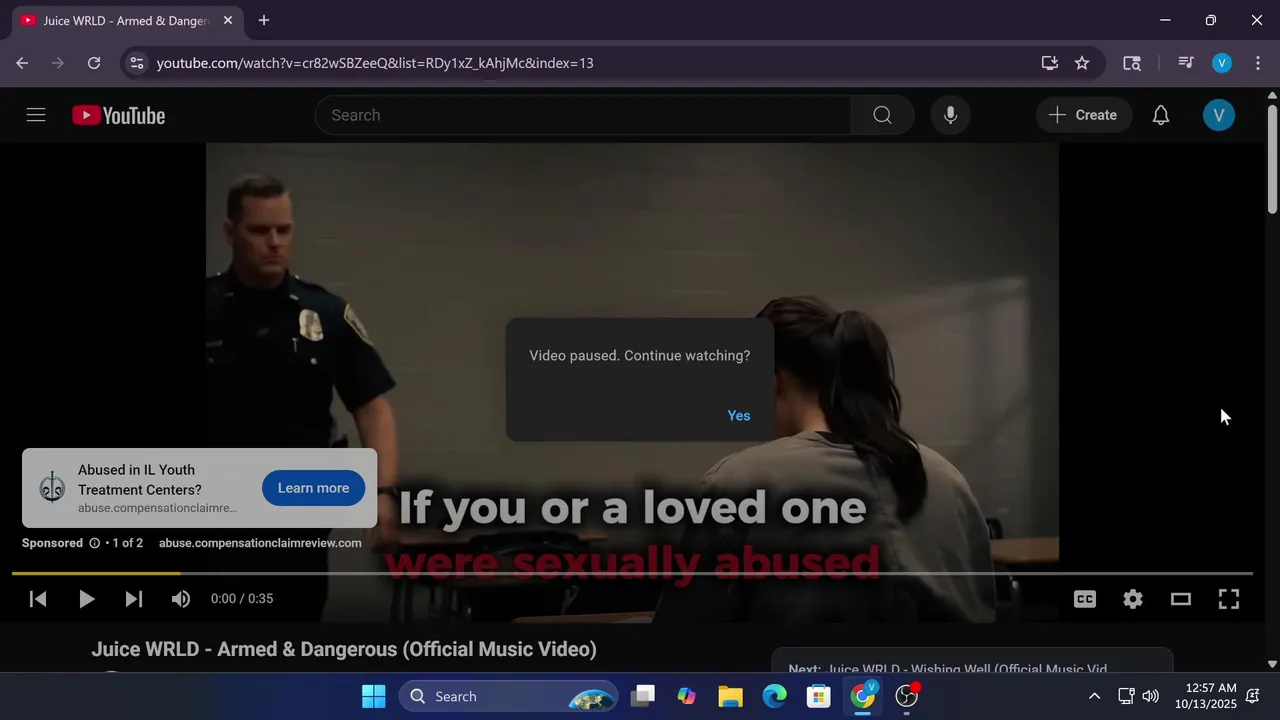The width and height of the screenshot is (1280, 720).
Task: Toggle closed captions
Action: [x=1085, y=599]
